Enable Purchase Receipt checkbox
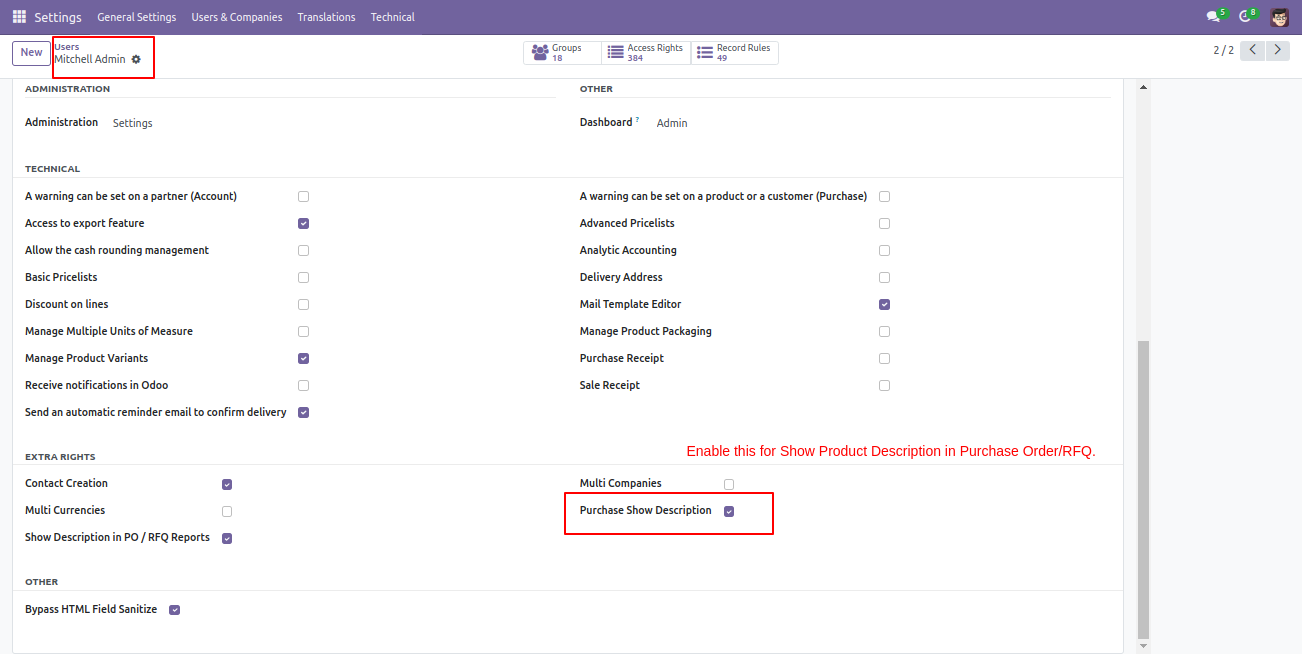1302x654 pixels. pyautogui.click(x=884, y=359)
